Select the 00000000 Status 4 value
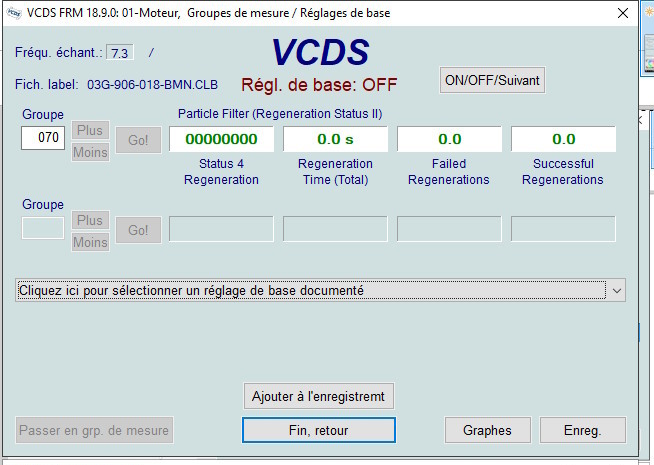The image size is (654, 465). (x=221, y=139)
